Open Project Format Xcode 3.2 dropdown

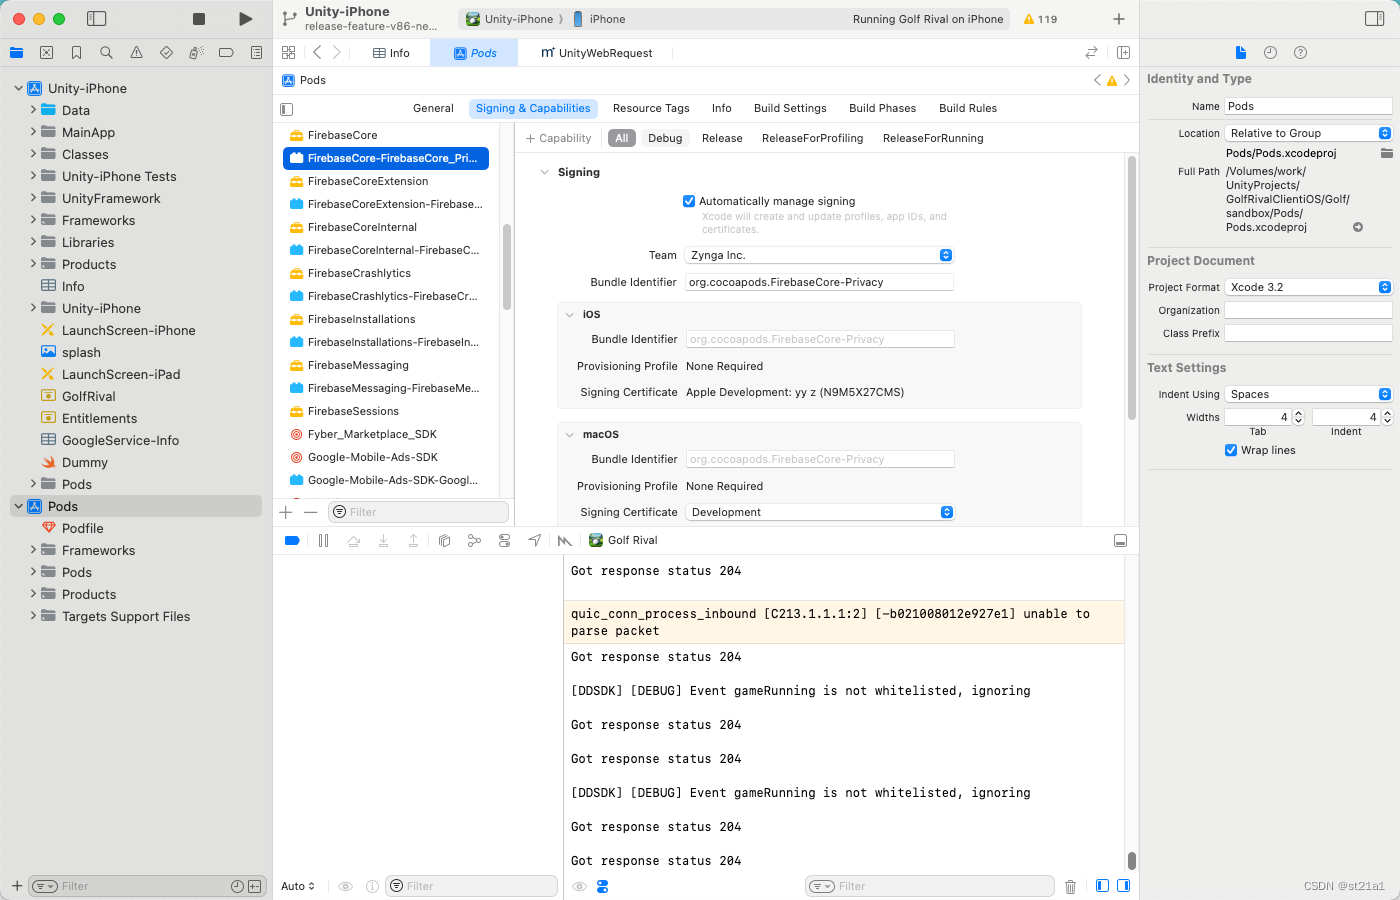pyautogui.click(x=1308, y=288)
